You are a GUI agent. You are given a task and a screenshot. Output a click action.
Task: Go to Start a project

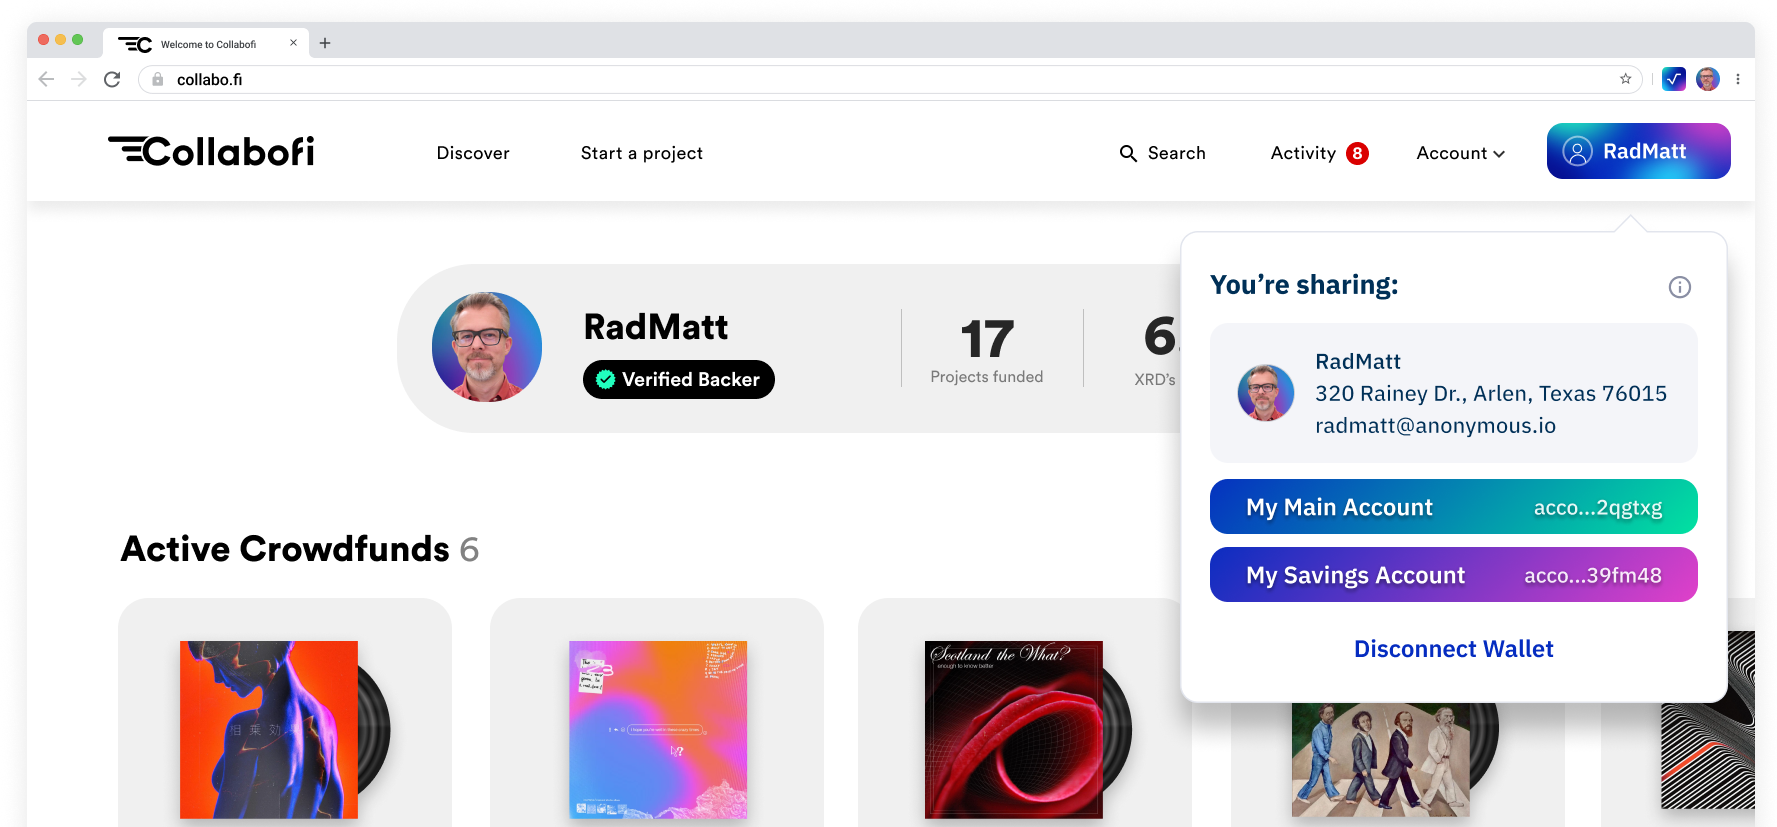click(641, 153)
